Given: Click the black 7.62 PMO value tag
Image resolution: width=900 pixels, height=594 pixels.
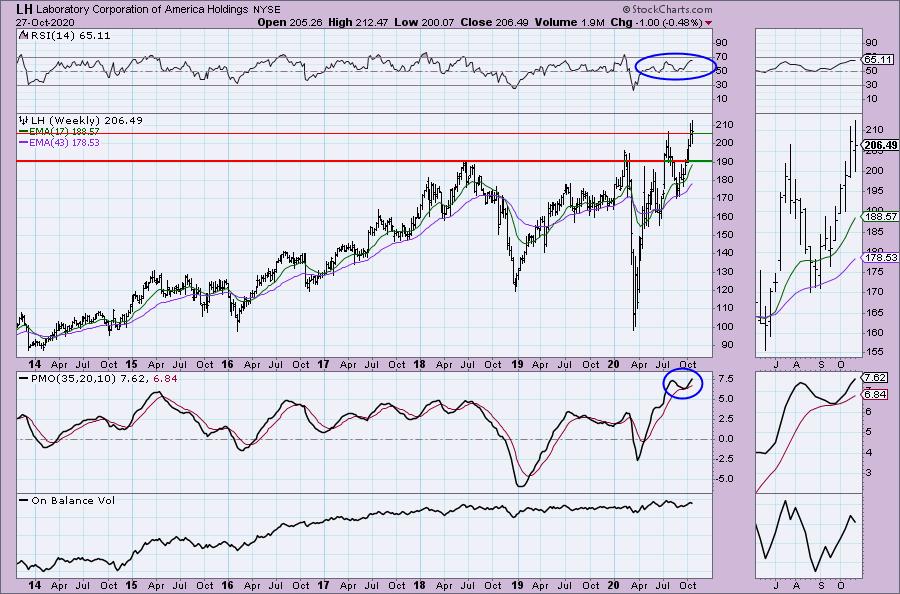Looking at the screenshot, I should click(x=875, y=377).
